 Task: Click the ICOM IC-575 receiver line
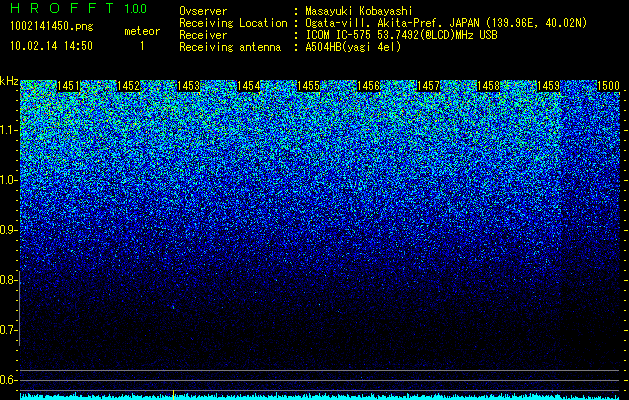pyautogui.click(x=401, y=35)
